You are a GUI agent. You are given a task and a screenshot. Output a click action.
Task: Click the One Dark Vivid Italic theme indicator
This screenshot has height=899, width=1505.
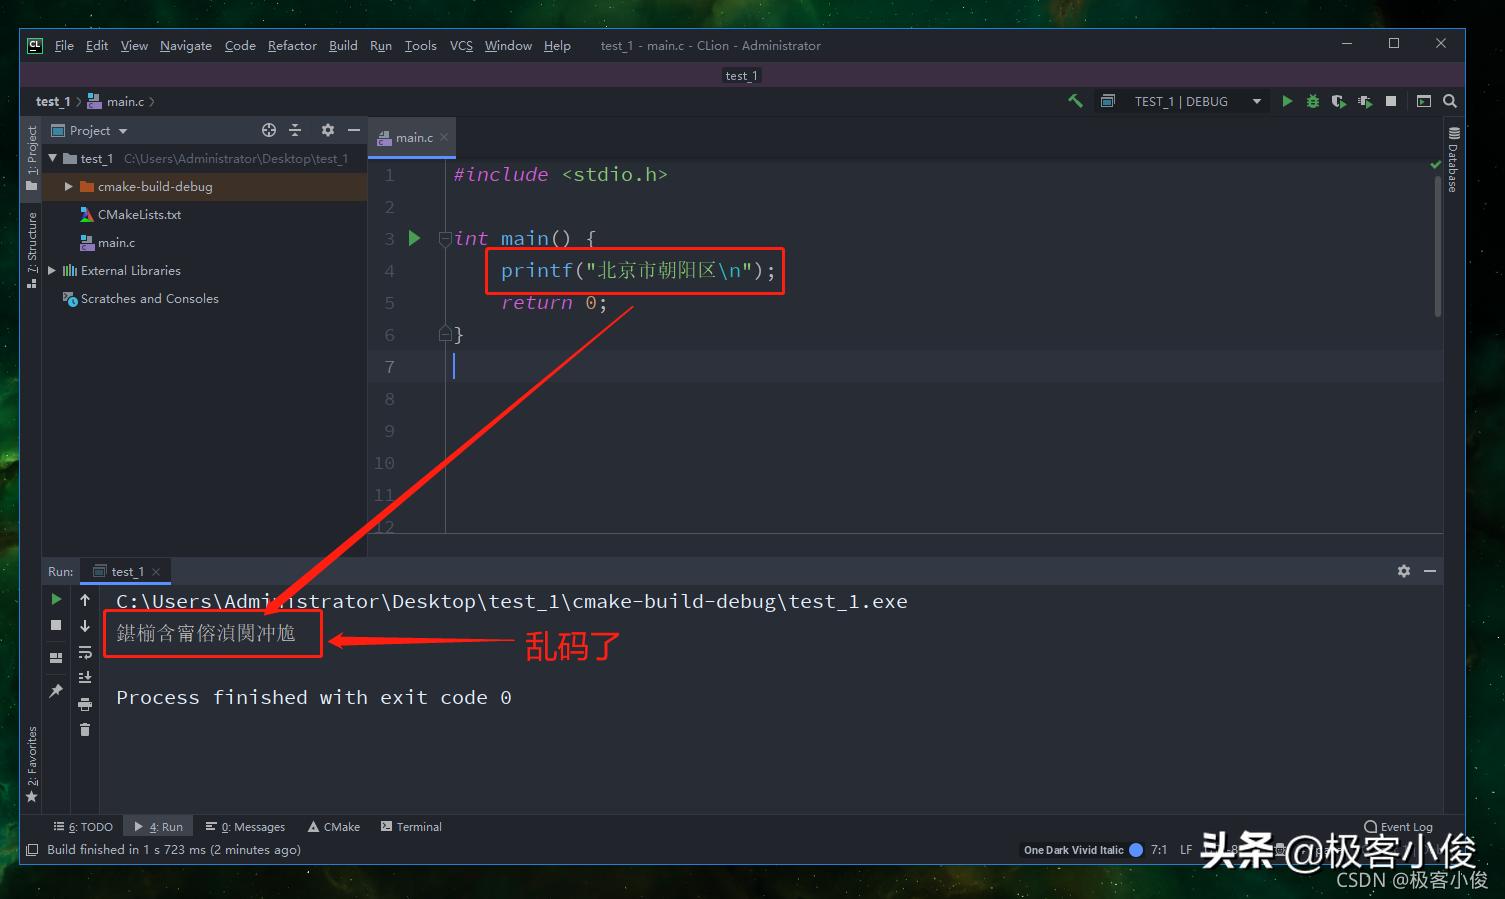click(x=1073, y=850)
